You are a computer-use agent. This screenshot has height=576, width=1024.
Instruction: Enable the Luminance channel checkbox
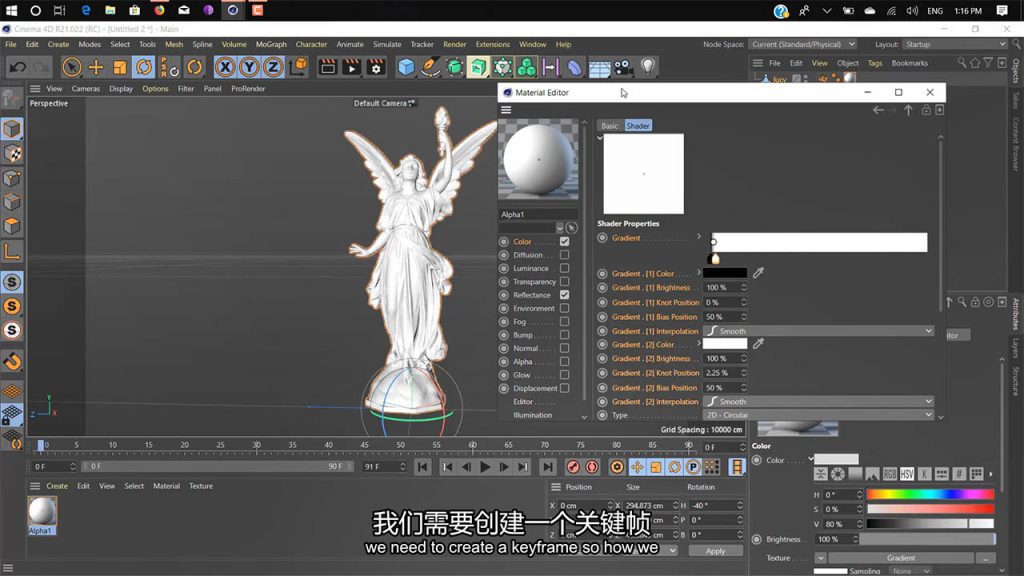click(564, 268)
